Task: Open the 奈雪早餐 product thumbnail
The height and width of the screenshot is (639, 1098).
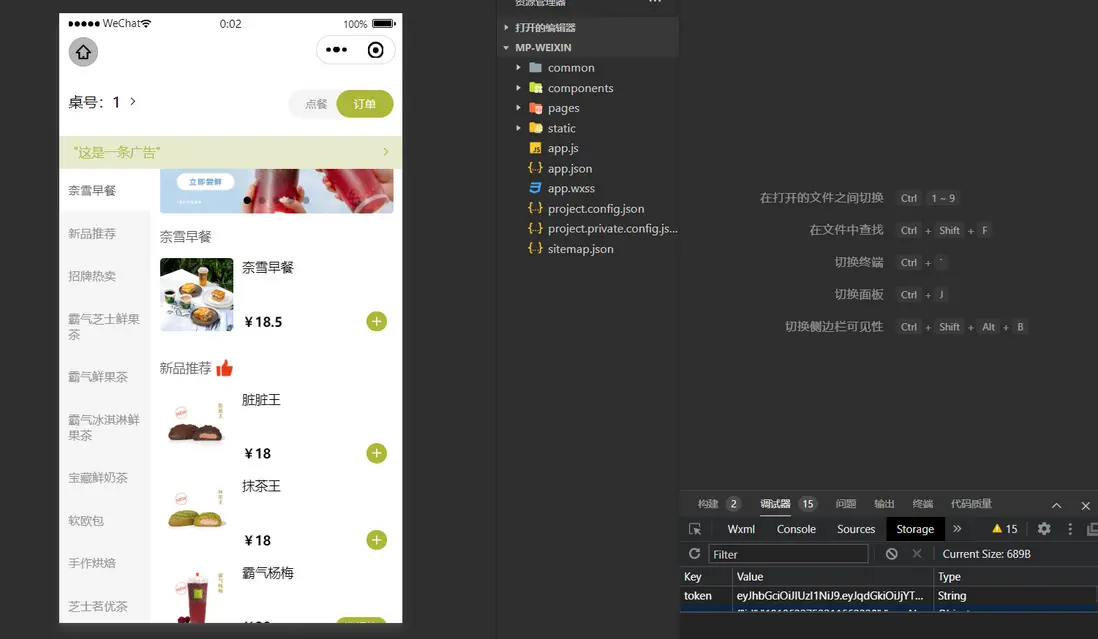Action: [x=197, y=295]
